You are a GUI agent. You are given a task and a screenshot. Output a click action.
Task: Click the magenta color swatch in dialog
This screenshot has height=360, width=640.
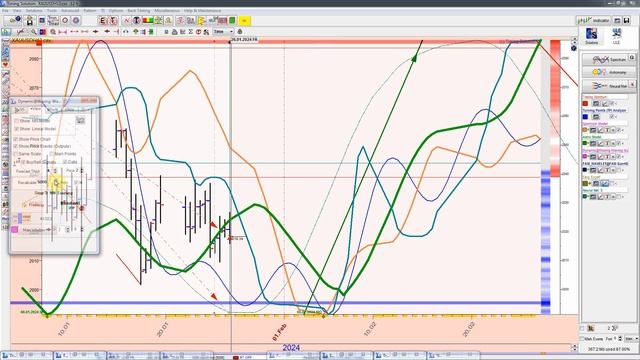pos(15,230)
